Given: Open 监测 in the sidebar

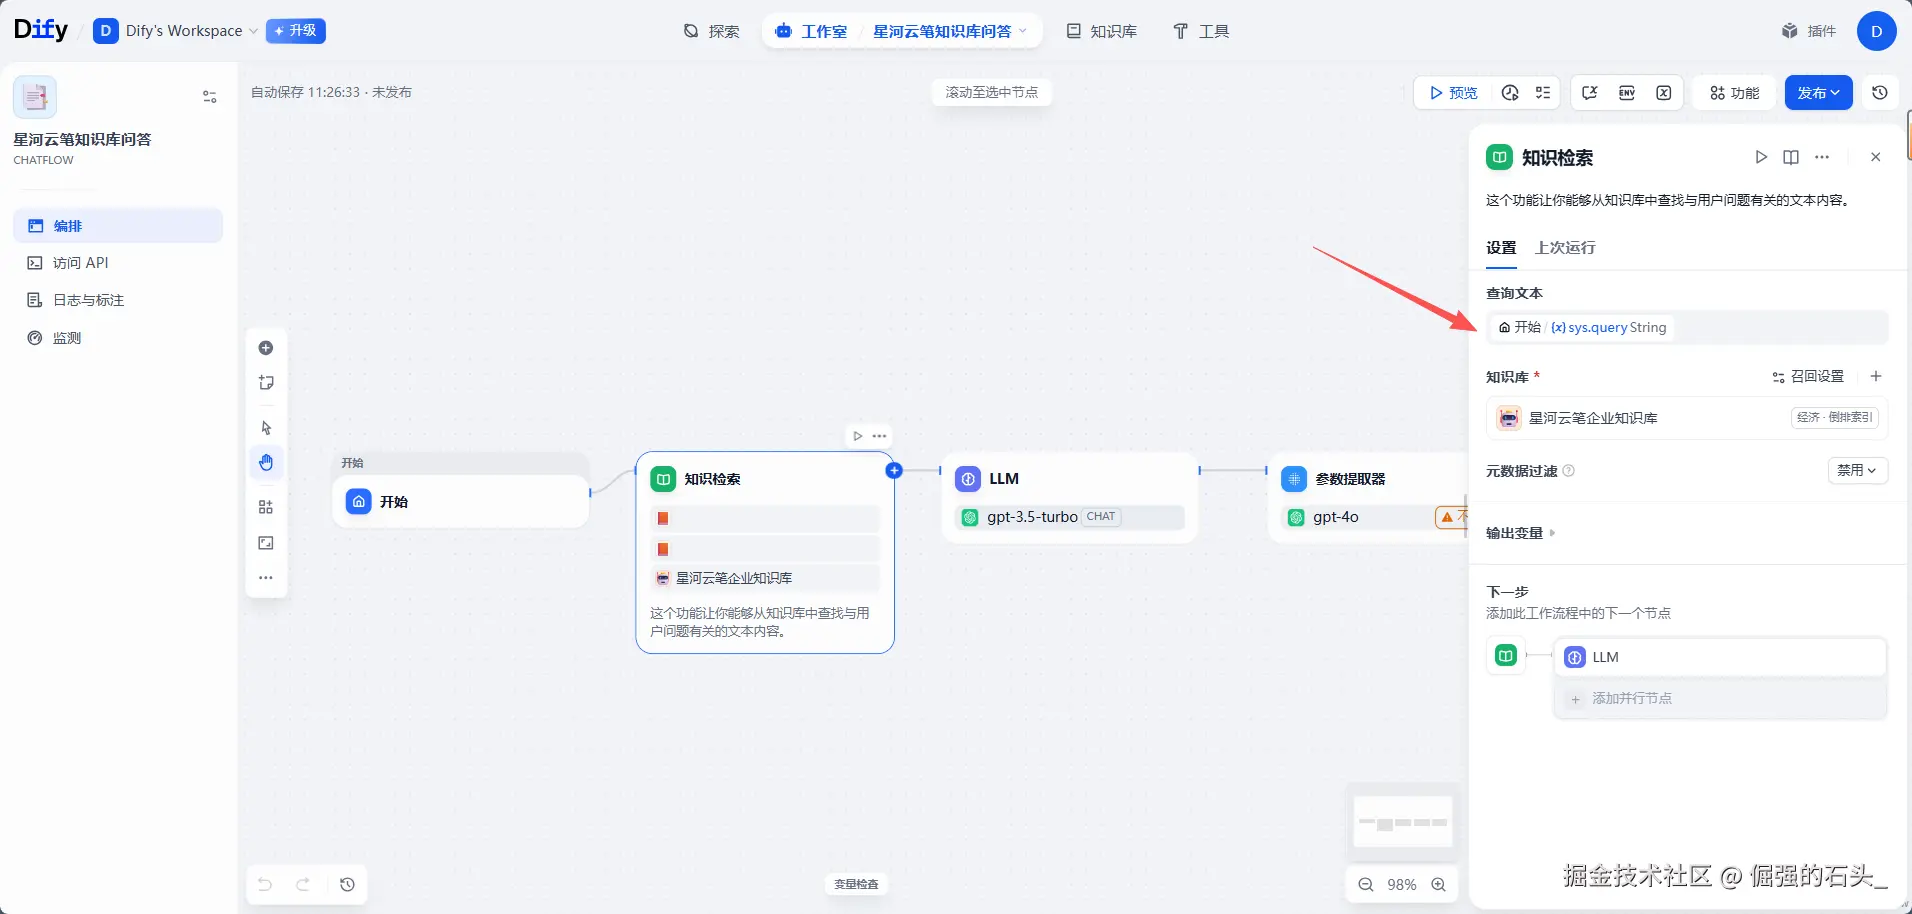Looking at the screenshot, I should coord(118,338).
